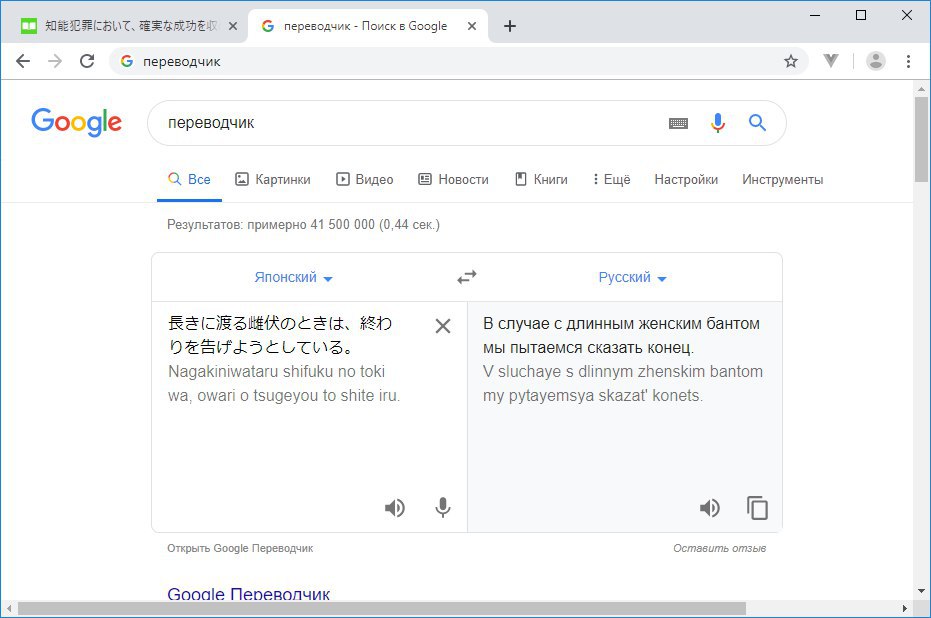Viewport: 931px width, 618px height.
Task: Switch to Картинки image results
Action: [273, 179]
